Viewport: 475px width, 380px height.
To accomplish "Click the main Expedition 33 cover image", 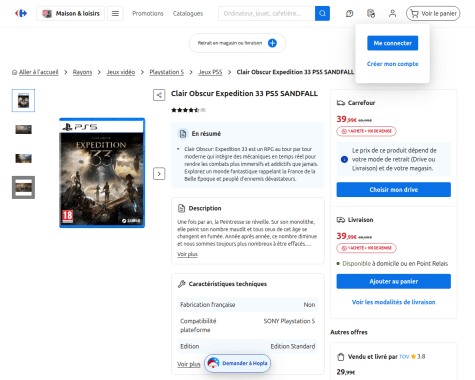I will 102,173.
